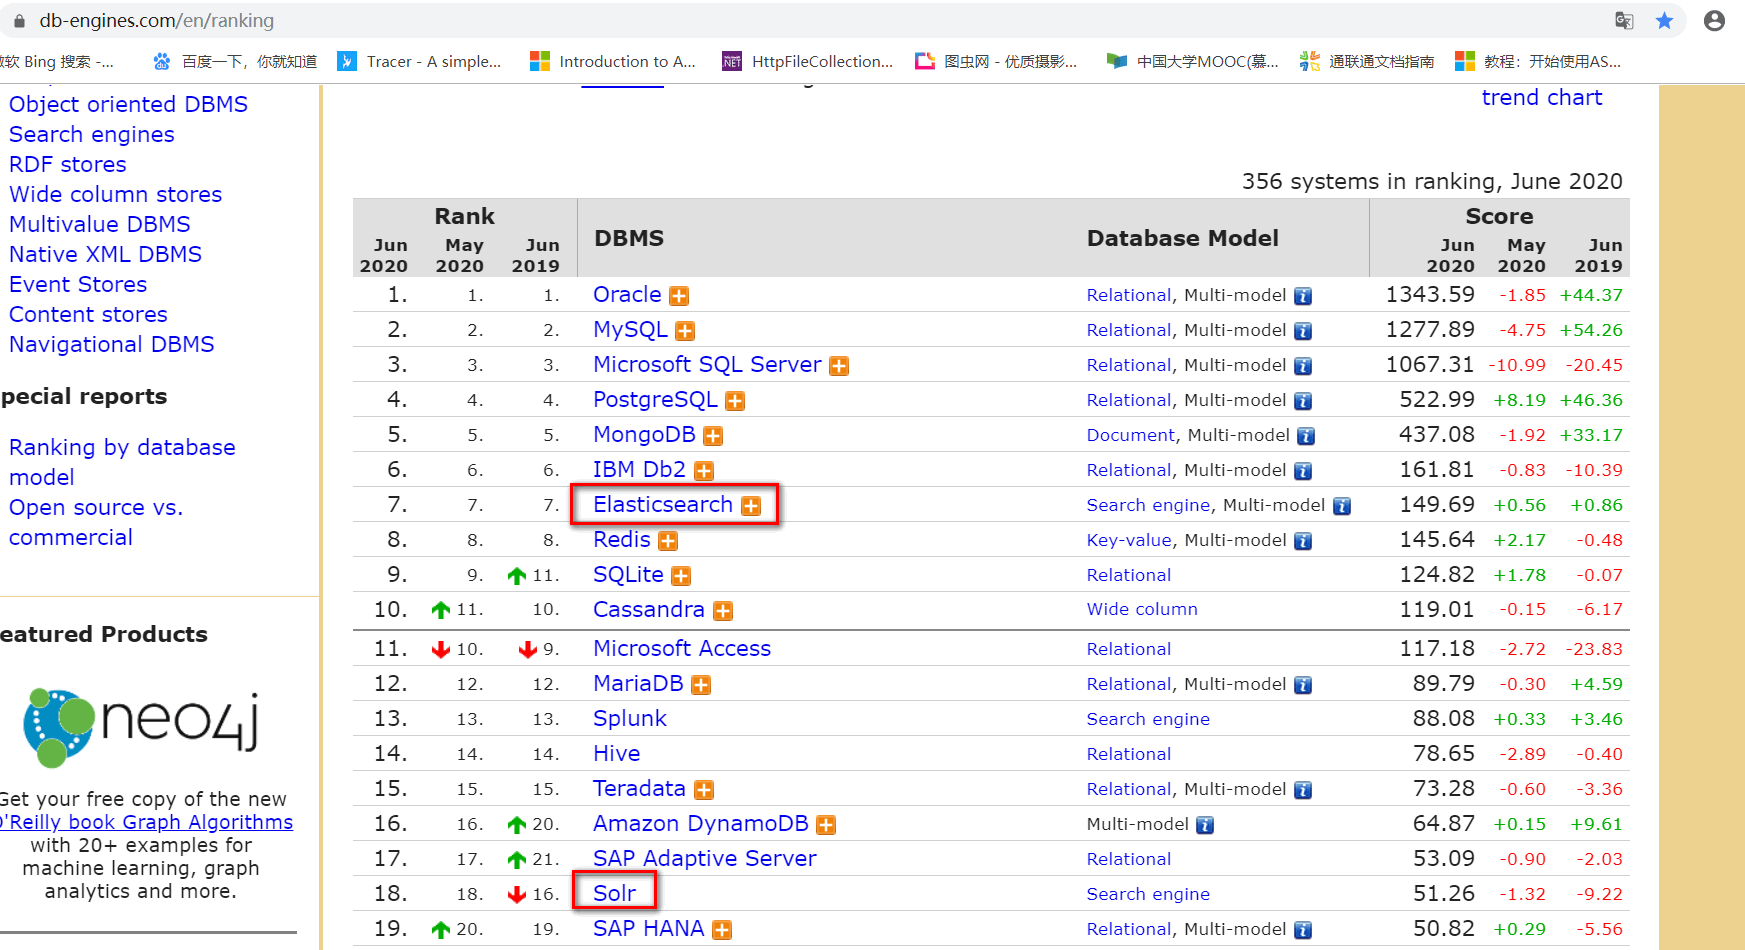Screen dimensions: 1745x950
Task: Click the plus icon beside Cassandra
Action: click(723, 611)
